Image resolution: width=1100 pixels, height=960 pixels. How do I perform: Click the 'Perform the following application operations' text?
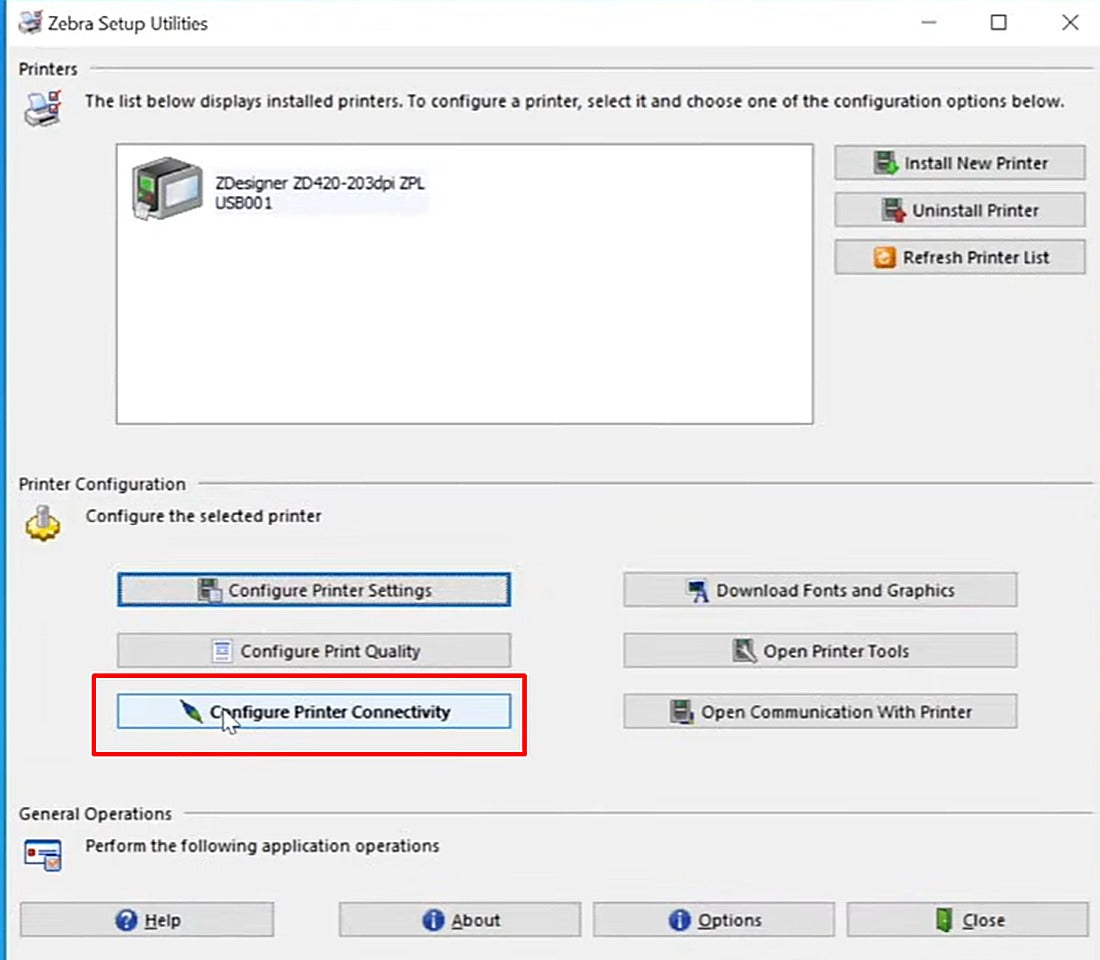(262, 846)
